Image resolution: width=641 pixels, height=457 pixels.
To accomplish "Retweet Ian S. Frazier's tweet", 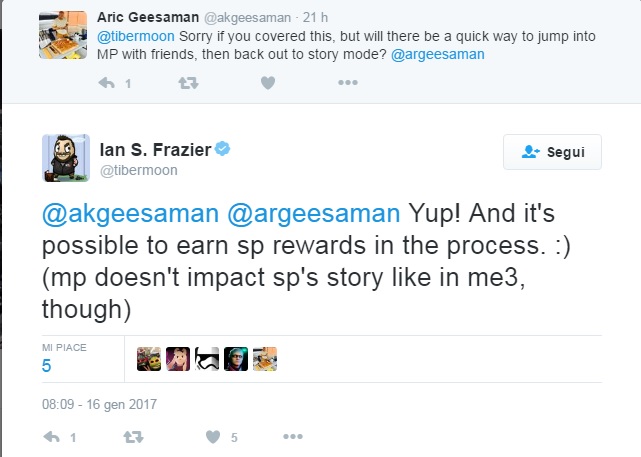I will coord(132,437).
